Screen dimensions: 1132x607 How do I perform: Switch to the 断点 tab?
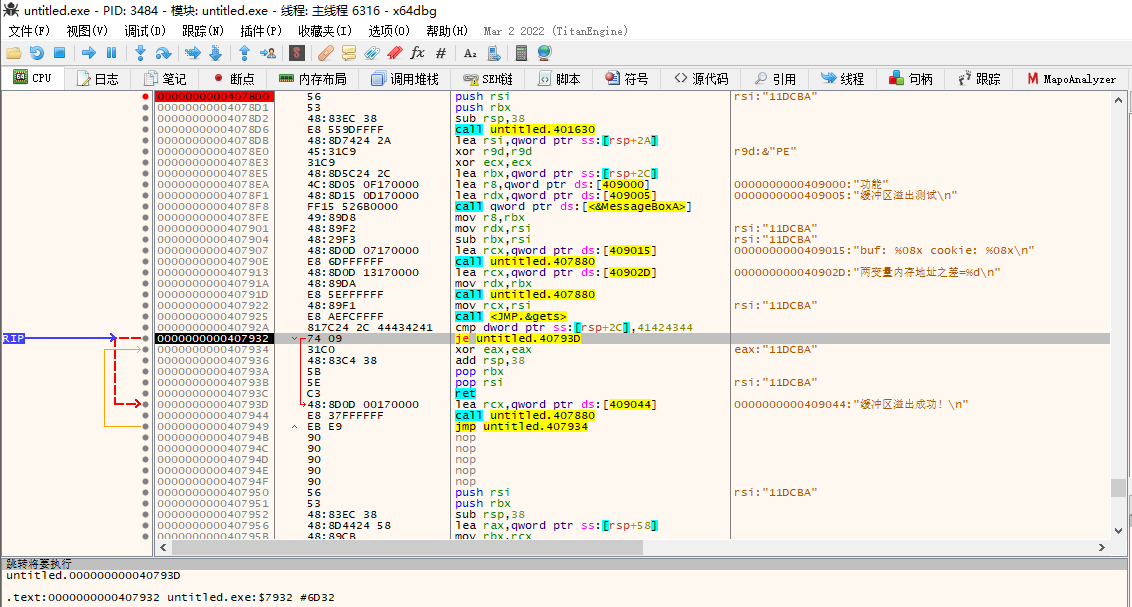(234, 79)
